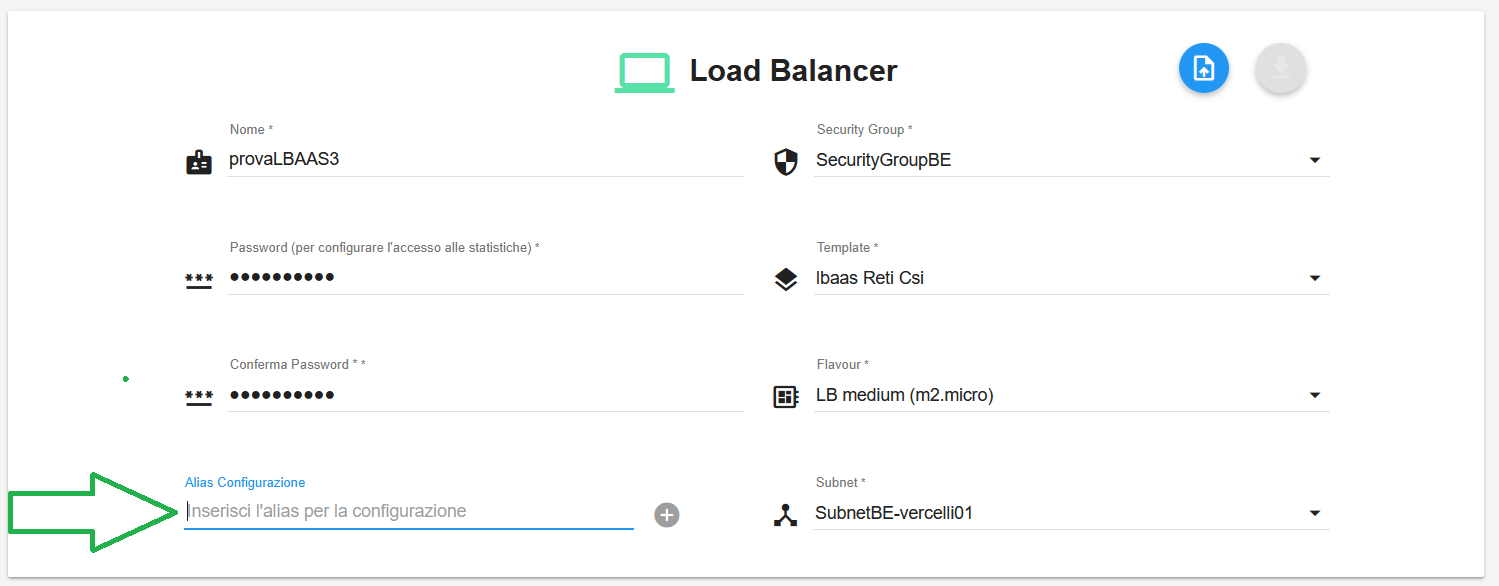Expand the Flavour dropdown arrow
Viewport: 1499px width, 586px height.
(x=1315, y=396)
